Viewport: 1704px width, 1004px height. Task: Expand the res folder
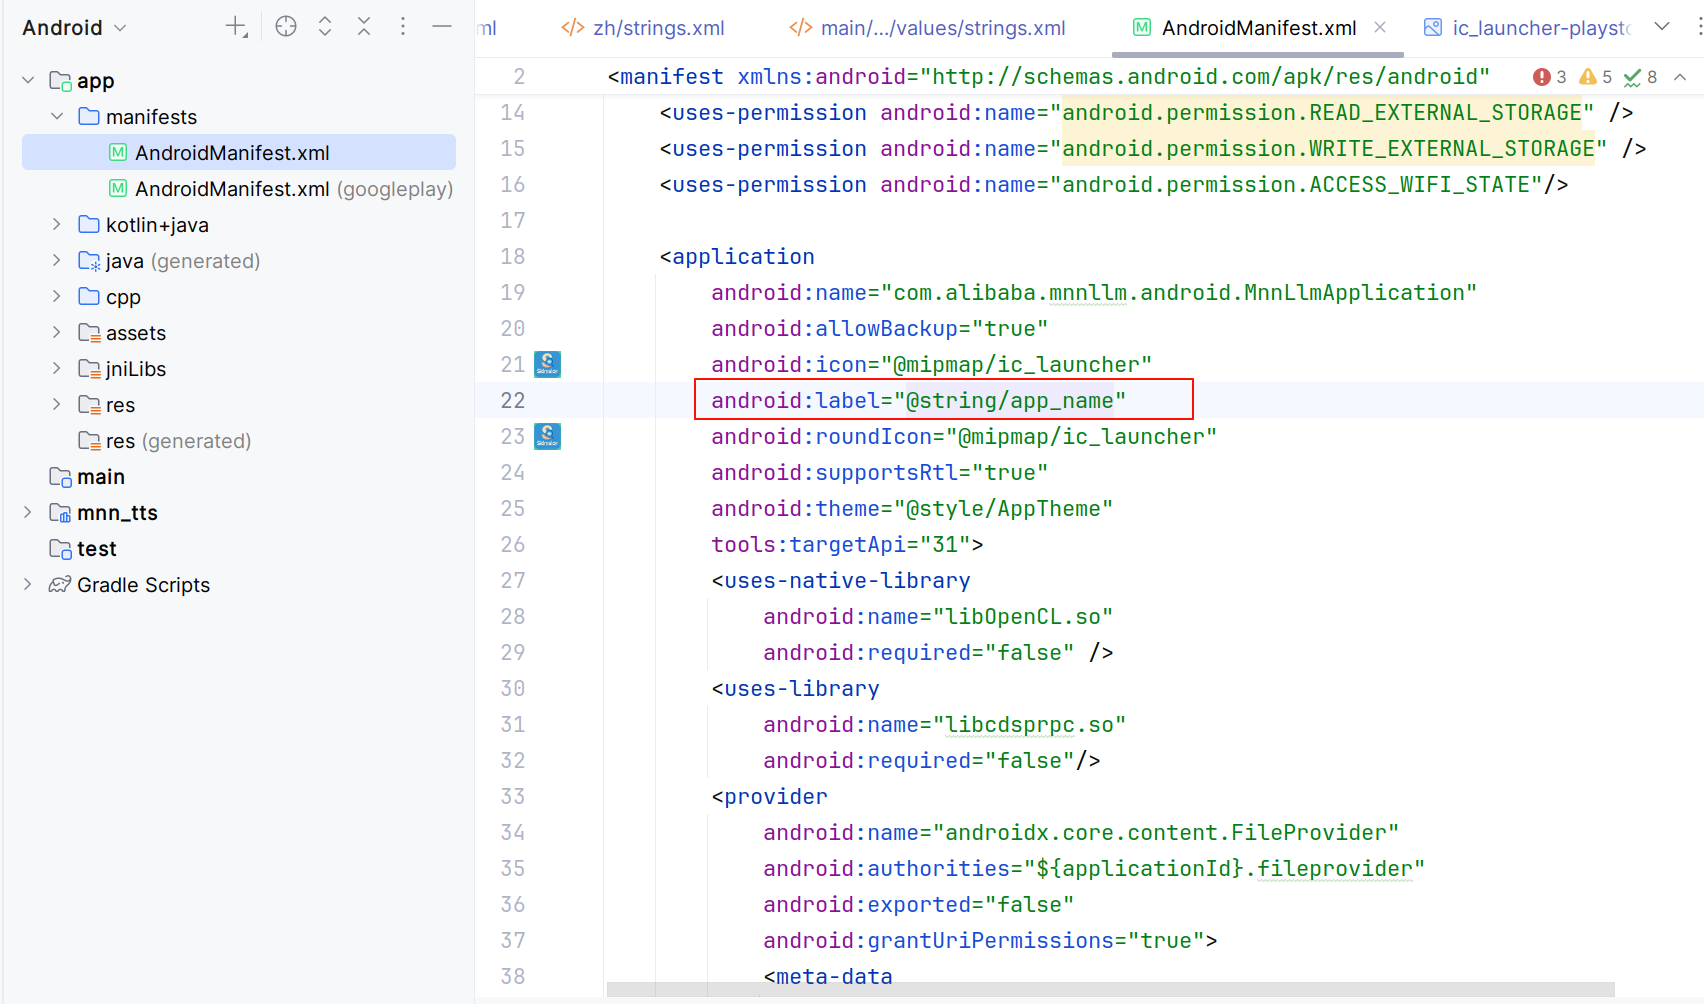click(x=57, y=404)
